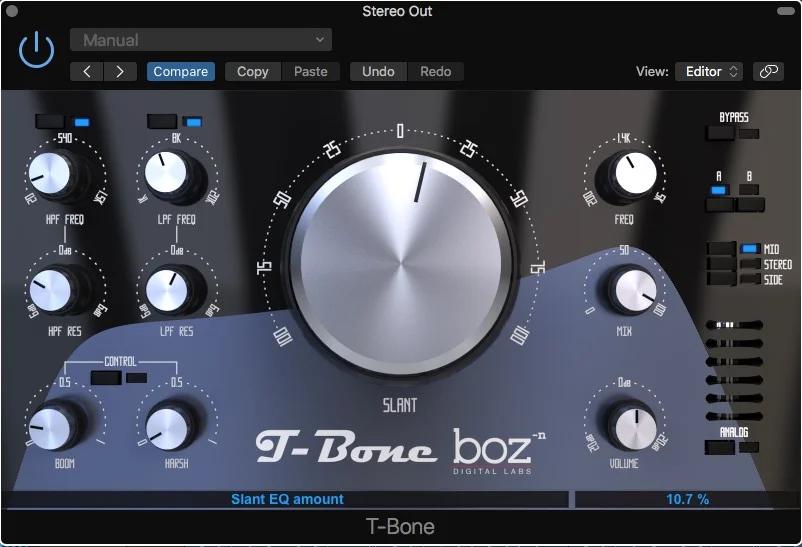Image resolution: width=802 pixels, height=547 pixels.
Task: Toggle the CONTROL switch
Action: 106,378
